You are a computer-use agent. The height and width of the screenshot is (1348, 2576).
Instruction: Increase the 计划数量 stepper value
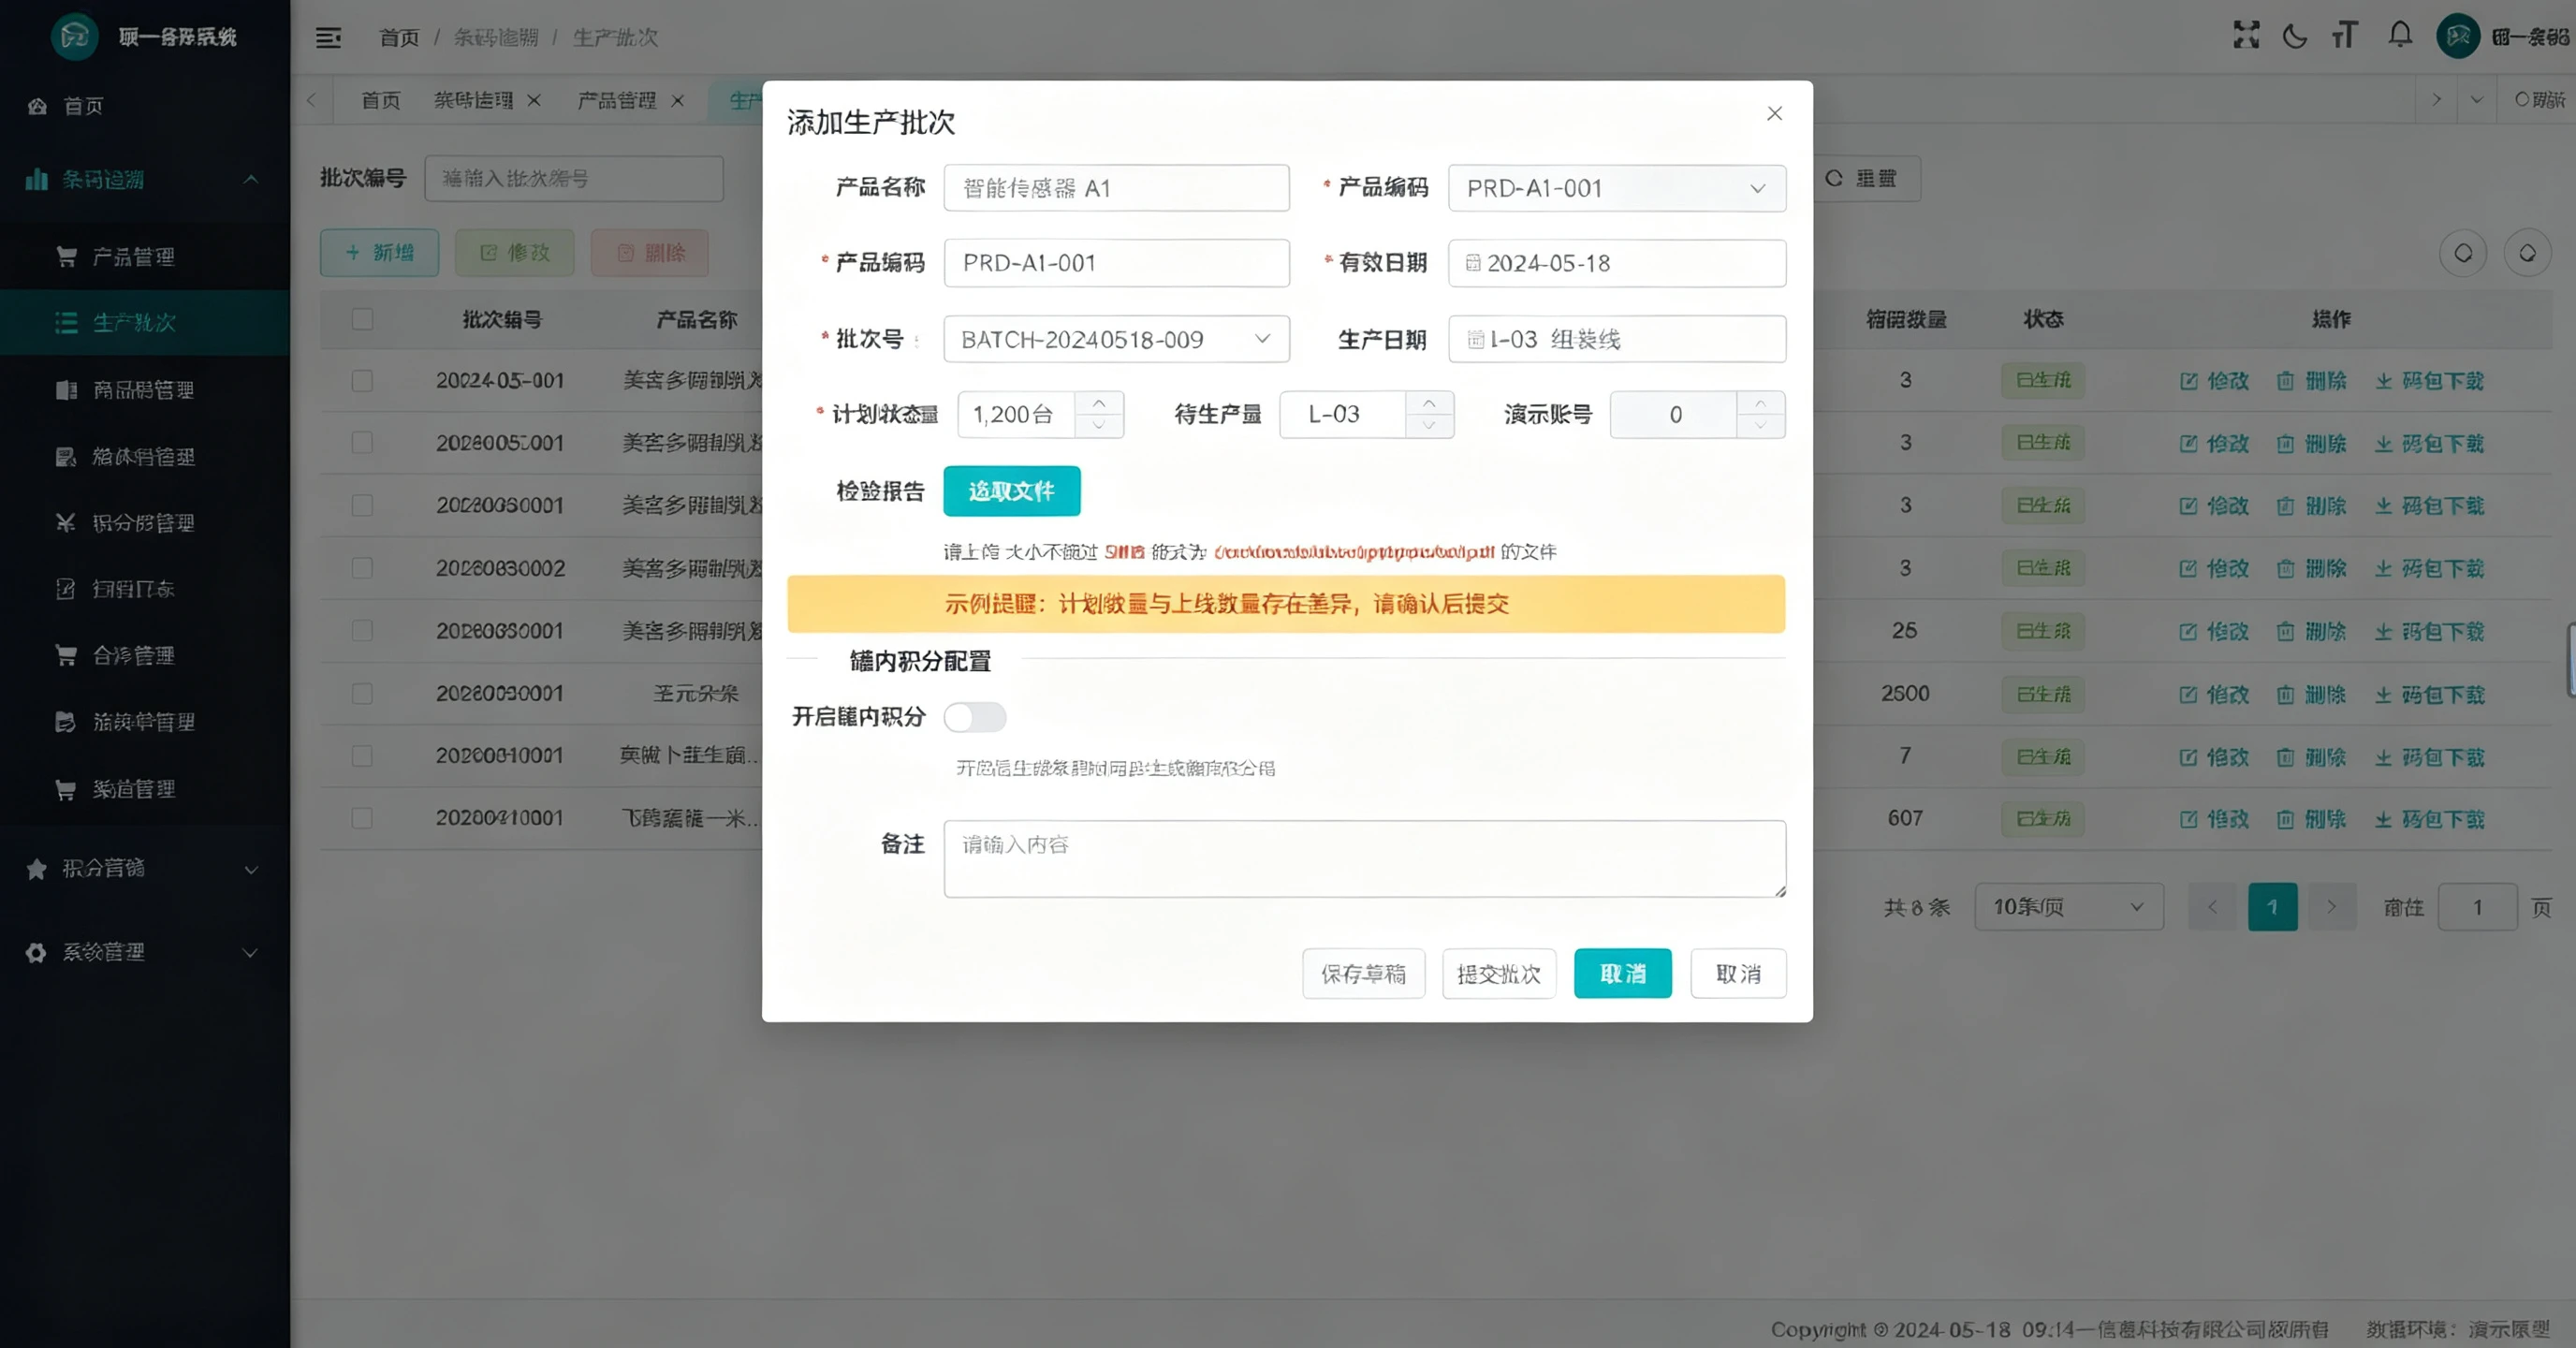coord(1099,403)
